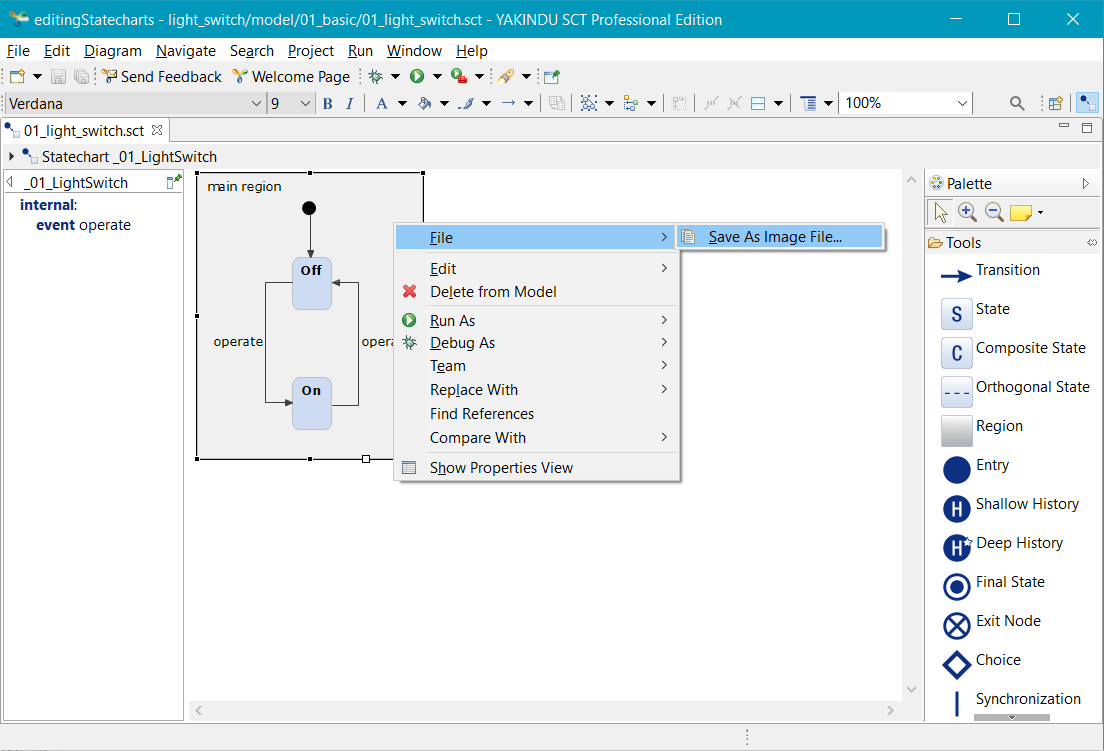1104x751 pixels.
Task: Toggle bold formatting for diagram text
Action: point(326,103)
